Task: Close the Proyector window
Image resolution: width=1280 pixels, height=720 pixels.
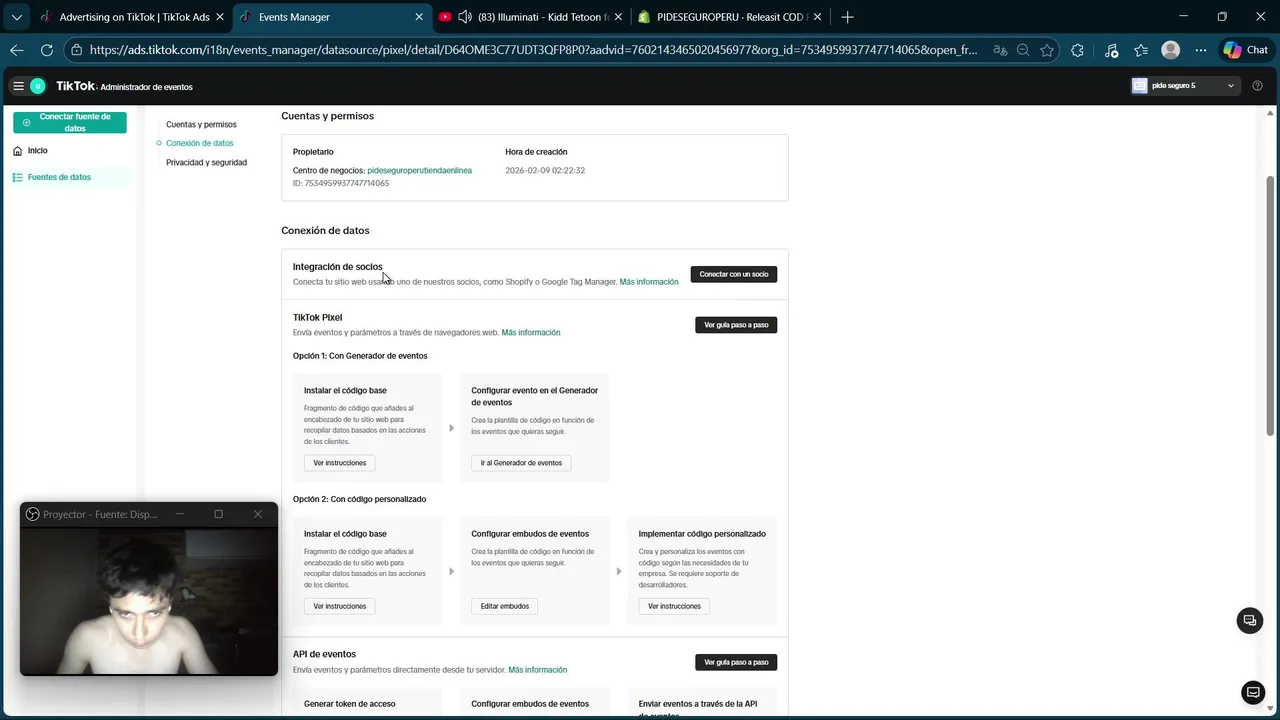Action: pos(258,514)
